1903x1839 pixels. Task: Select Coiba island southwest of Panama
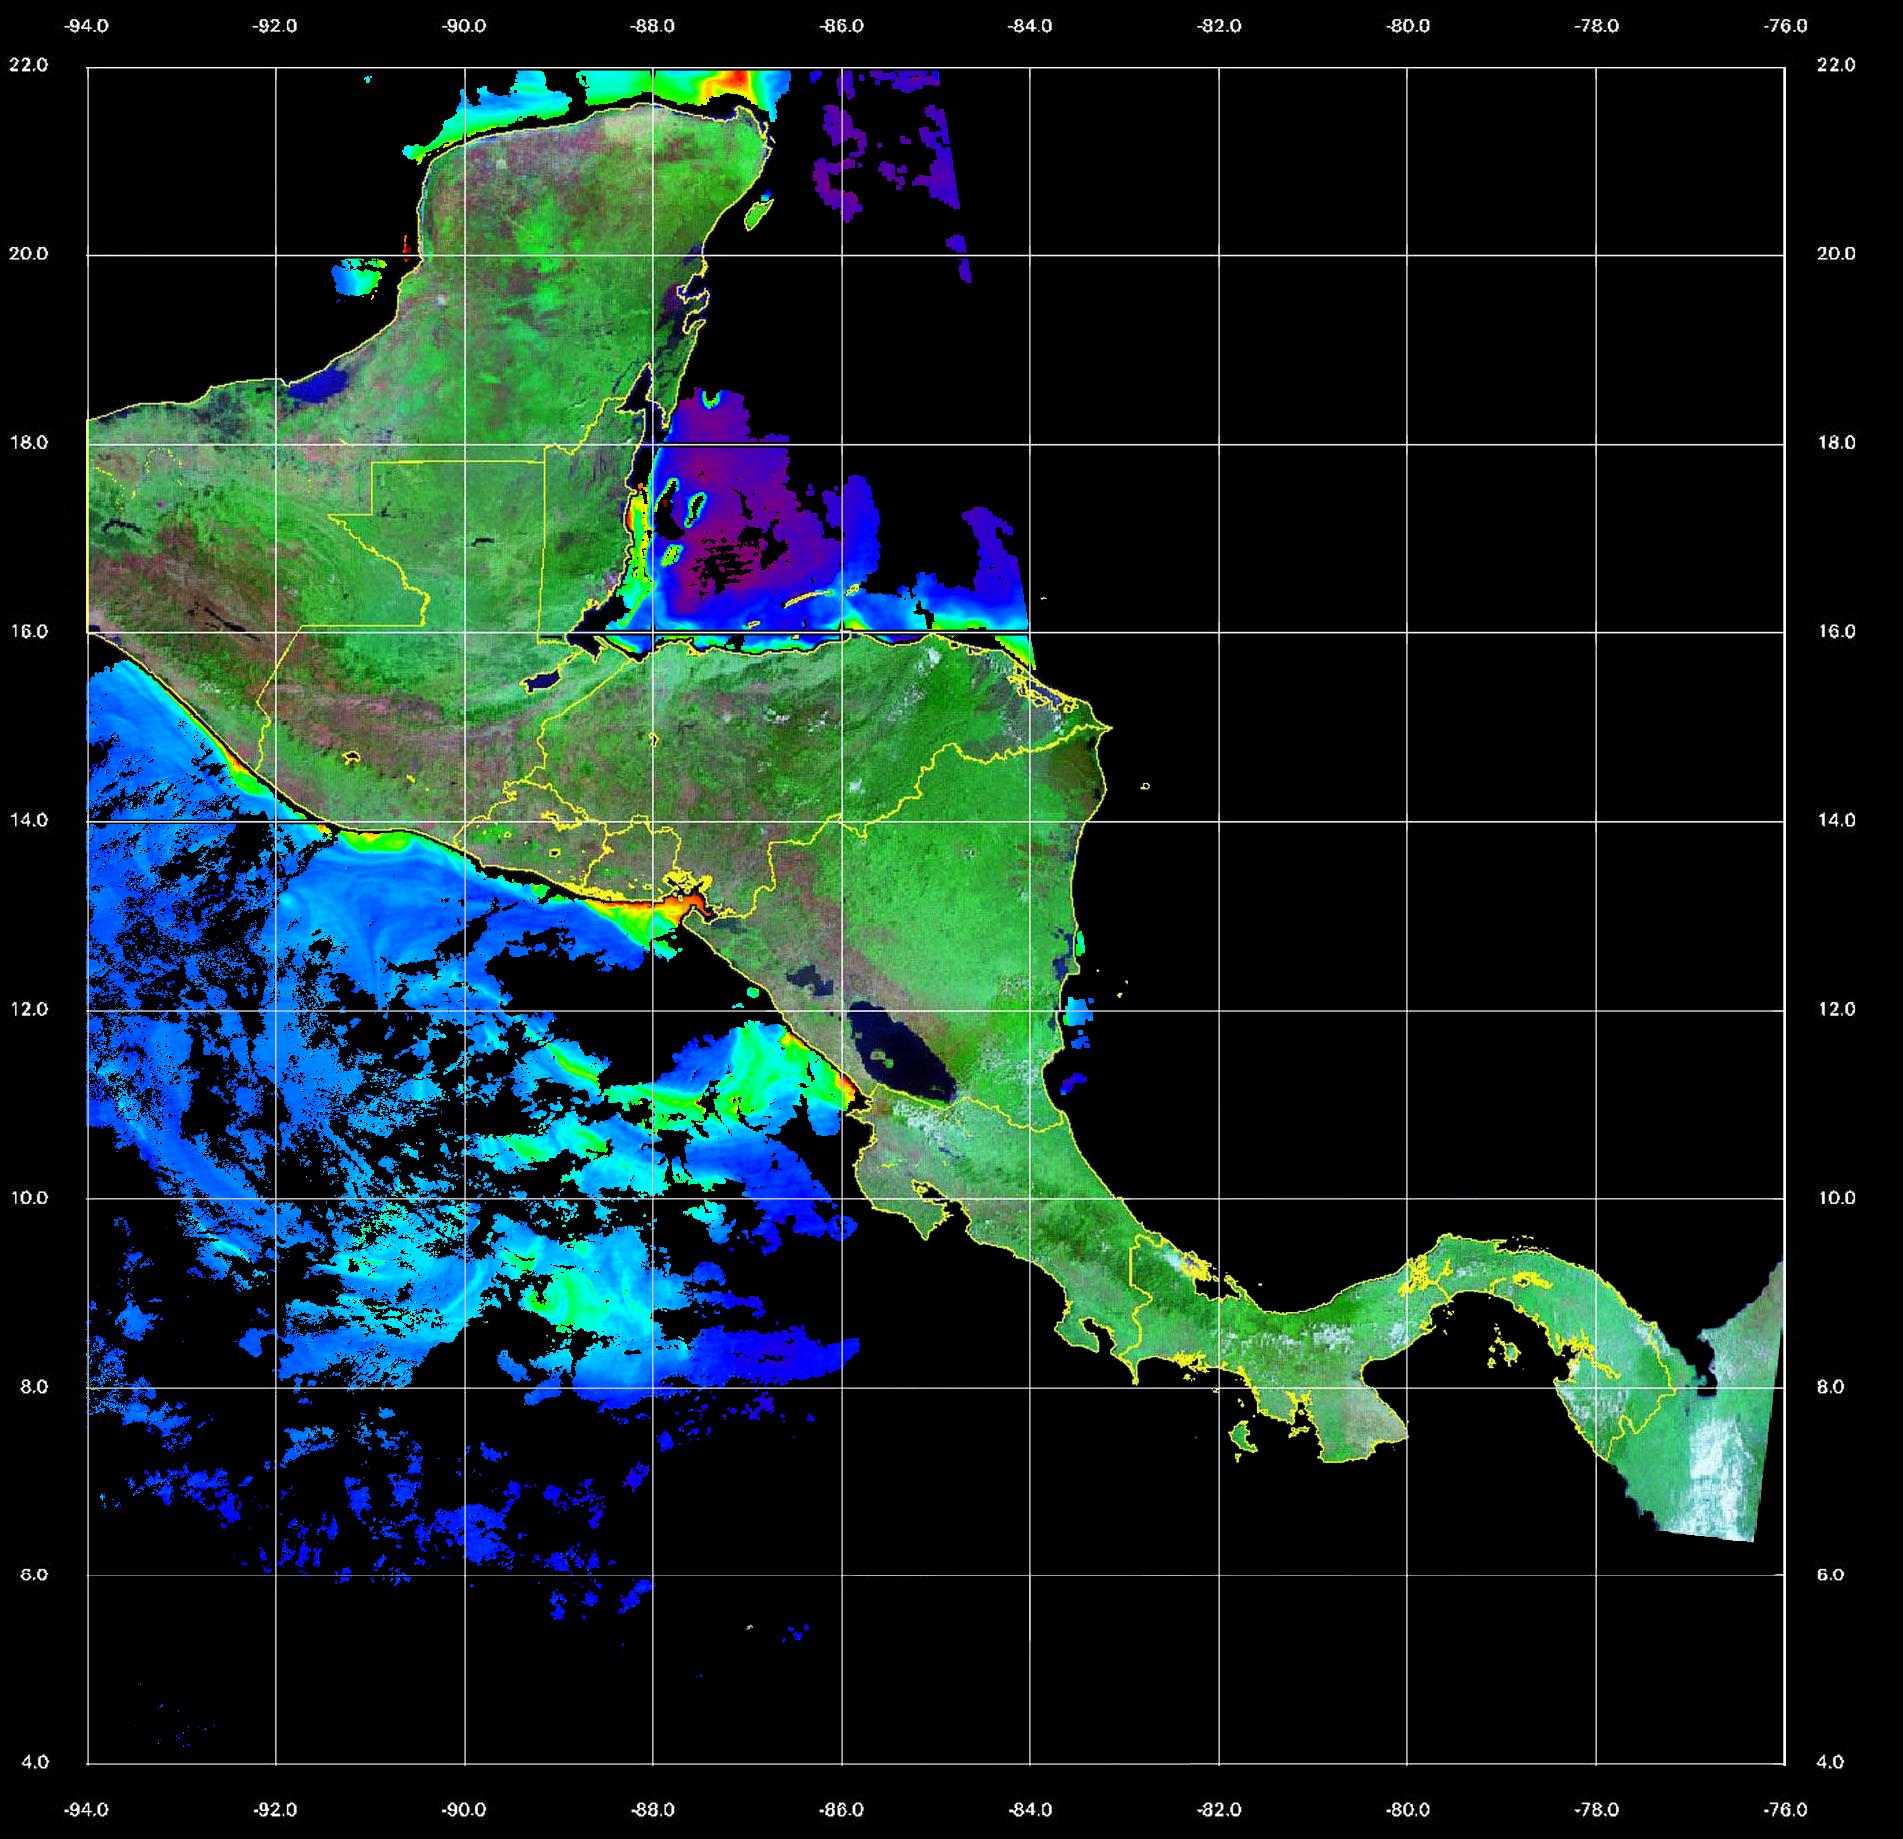point(1243,1438)
